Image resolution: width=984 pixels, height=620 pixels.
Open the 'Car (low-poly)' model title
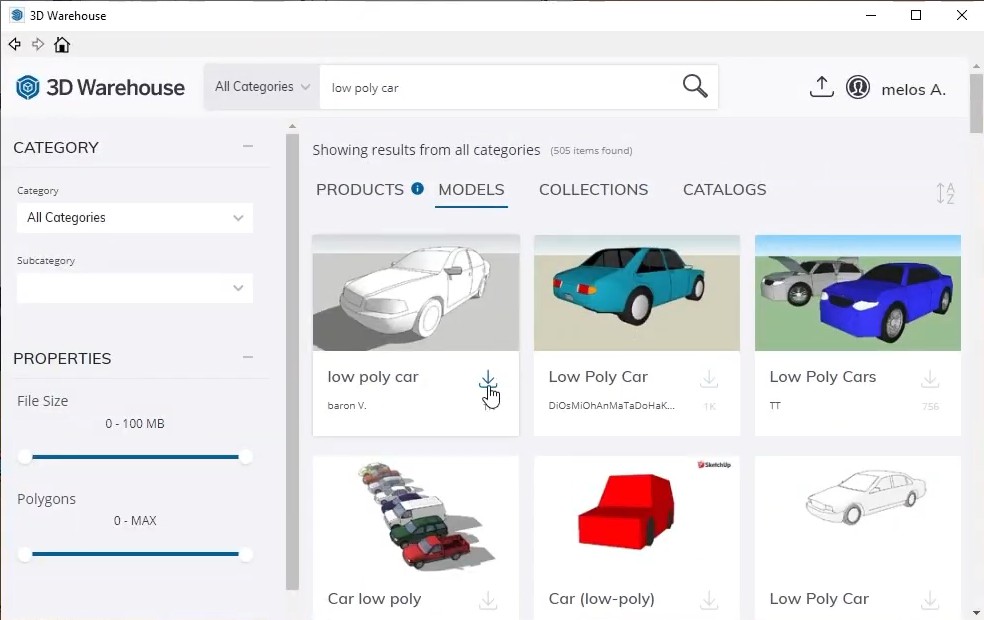pos(601,599)
